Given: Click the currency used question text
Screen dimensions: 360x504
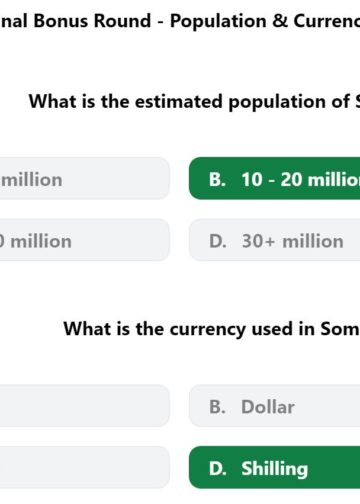Looking at the screenshot, I should [x=212, y=329].
